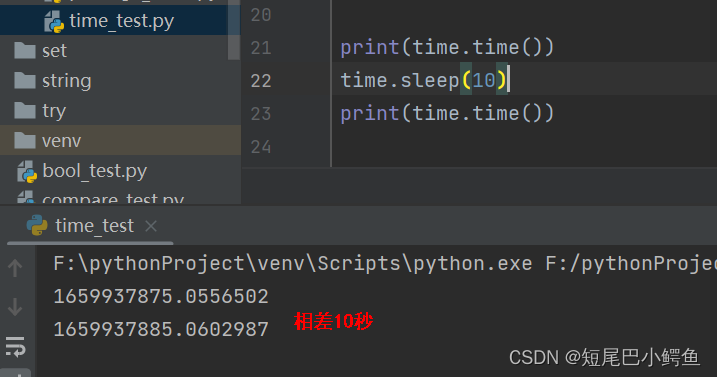Click line number 22 in the gutter
Viewport: 717px width, 377px height.
261,81
